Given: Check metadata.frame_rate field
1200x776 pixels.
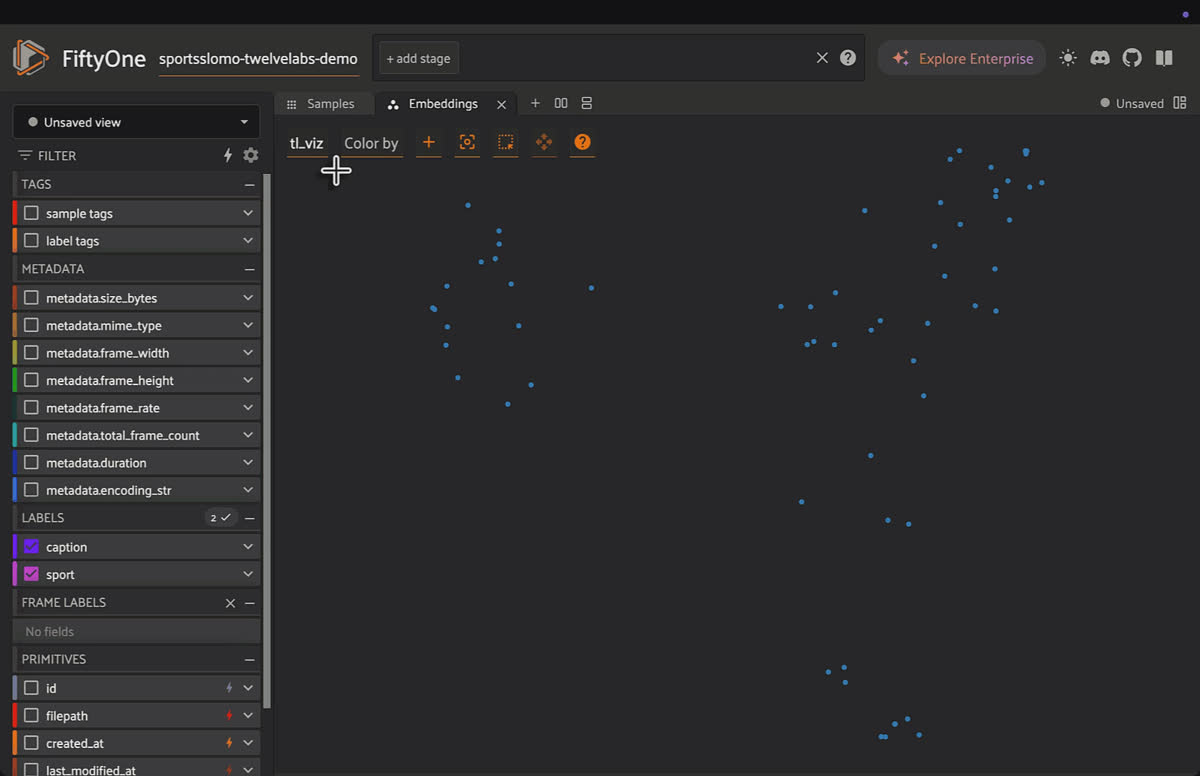Looking at the screenshot, I should coord(31,408).
